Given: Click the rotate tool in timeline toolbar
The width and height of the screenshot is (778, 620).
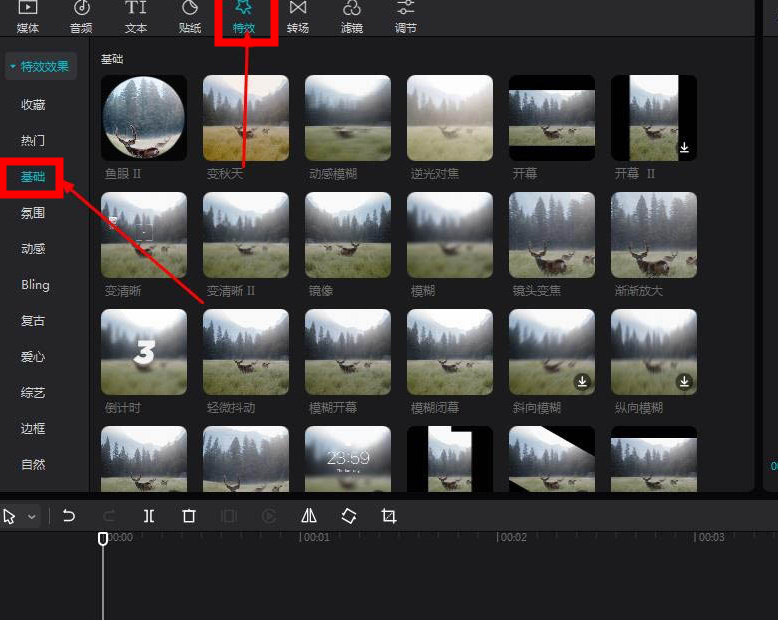Looking at the screenshot, I should point(349,516).
